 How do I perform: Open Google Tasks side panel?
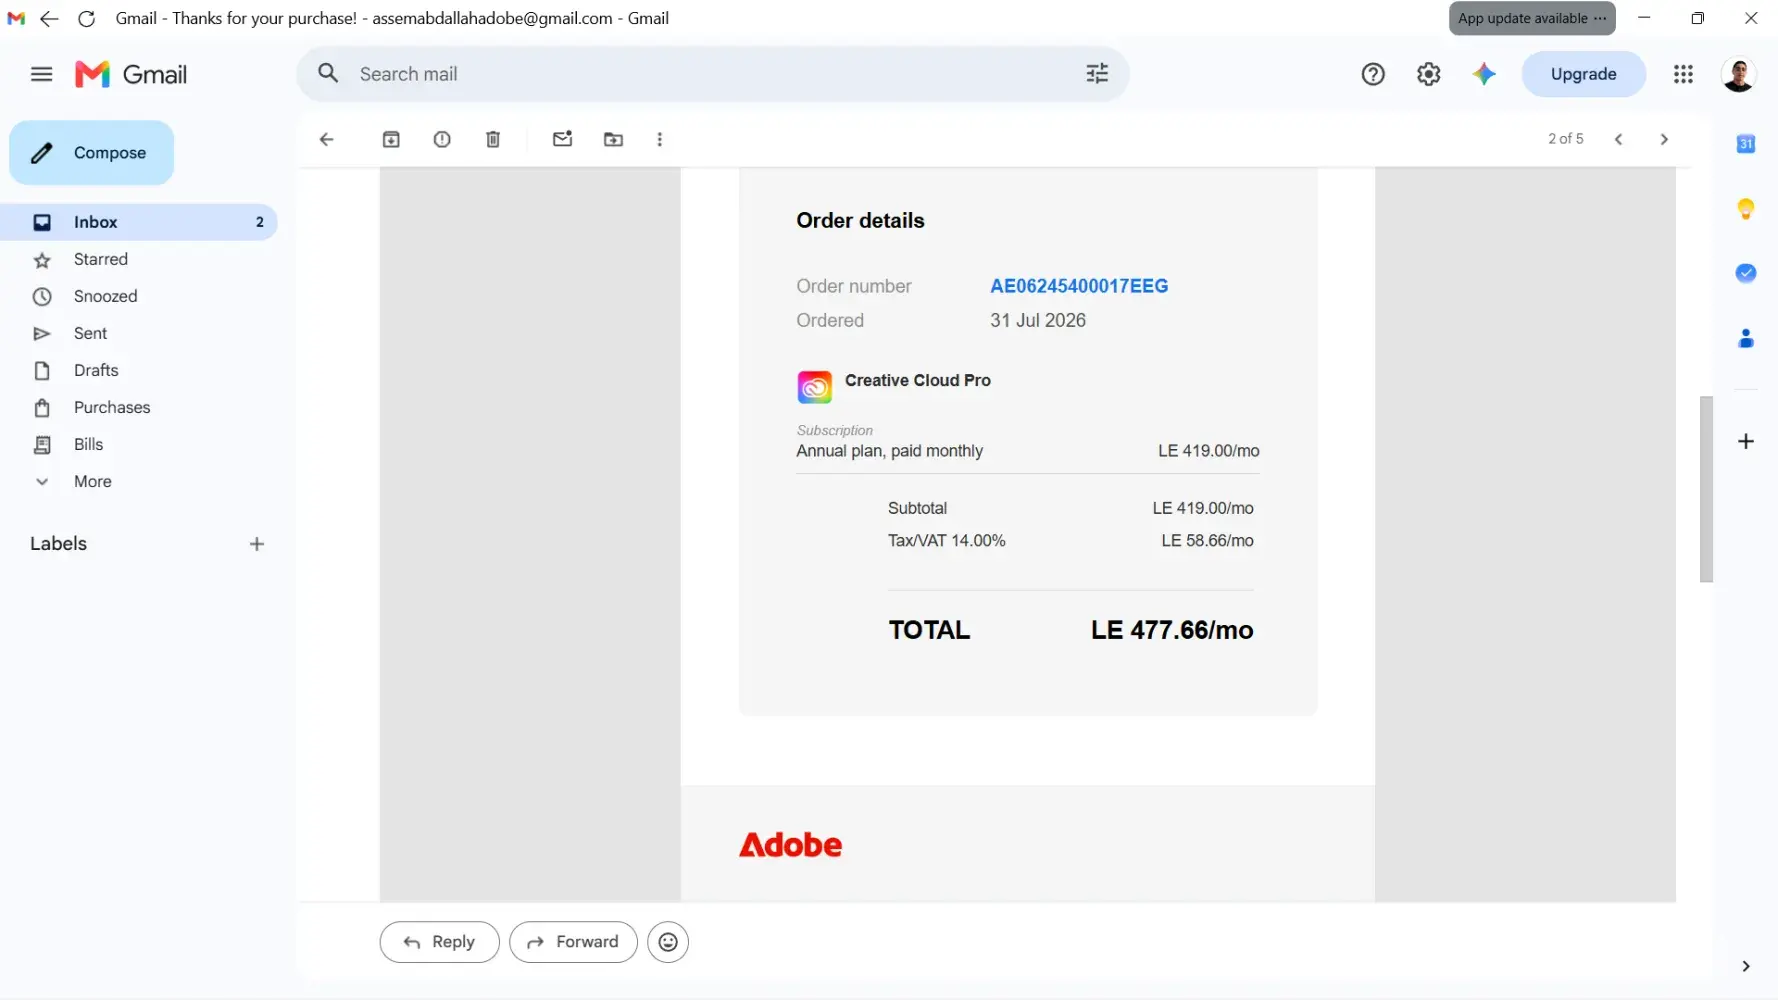pos(1746,273)
